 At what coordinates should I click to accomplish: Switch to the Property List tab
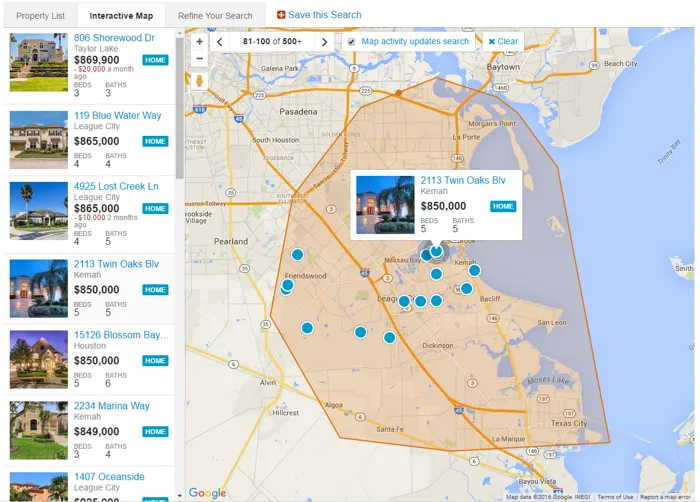tap(41, 16)
